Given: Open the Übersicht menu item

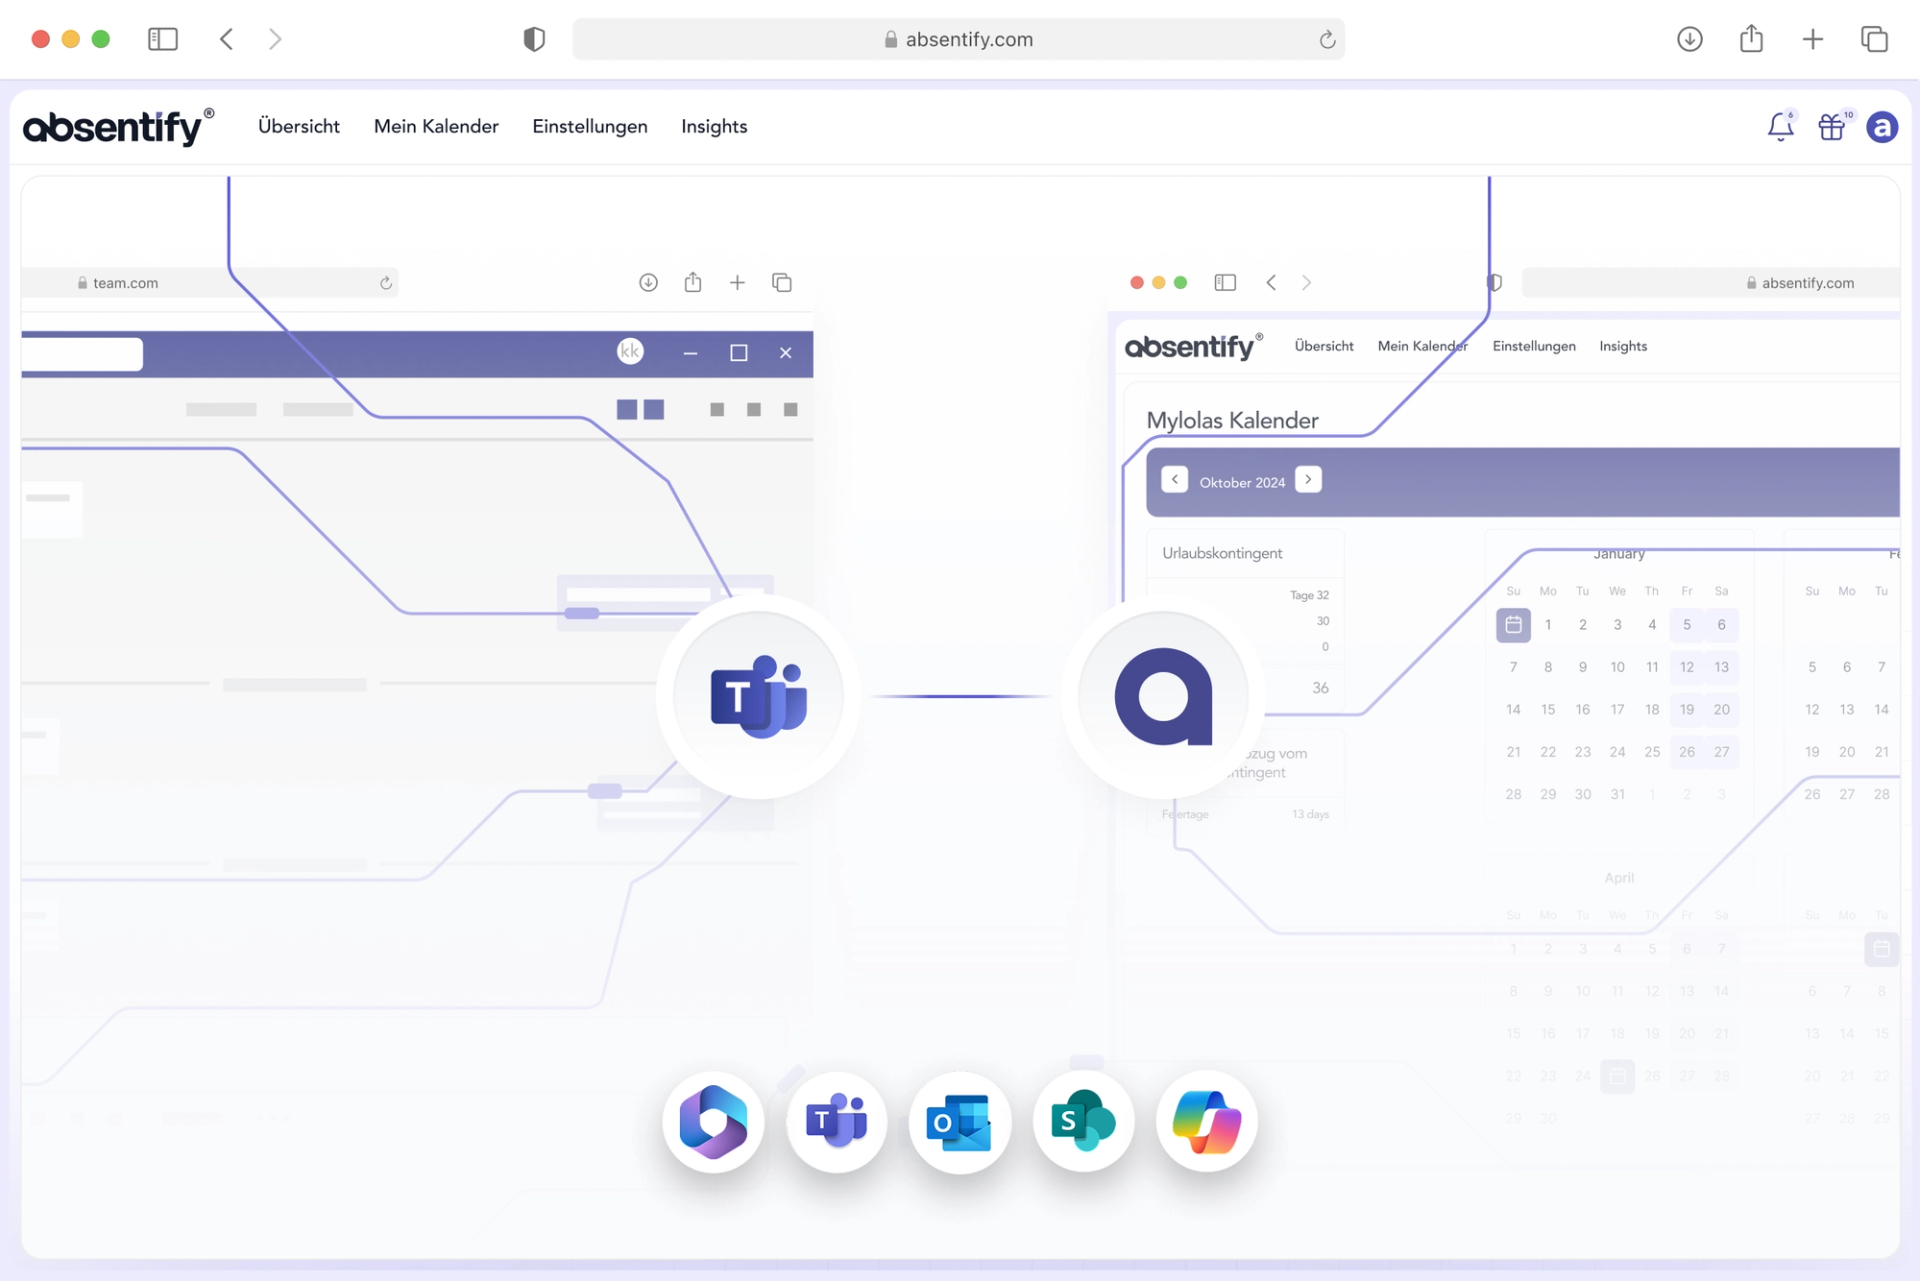Looking at the screenshot, I should pos(298,126).
